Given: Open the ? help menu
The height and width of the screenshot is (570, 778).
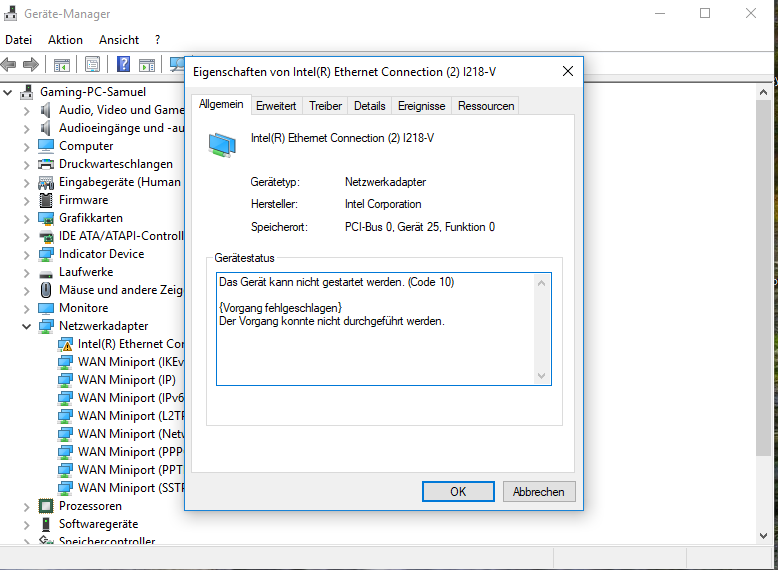Looking at the screenshot, I should 157,40.
